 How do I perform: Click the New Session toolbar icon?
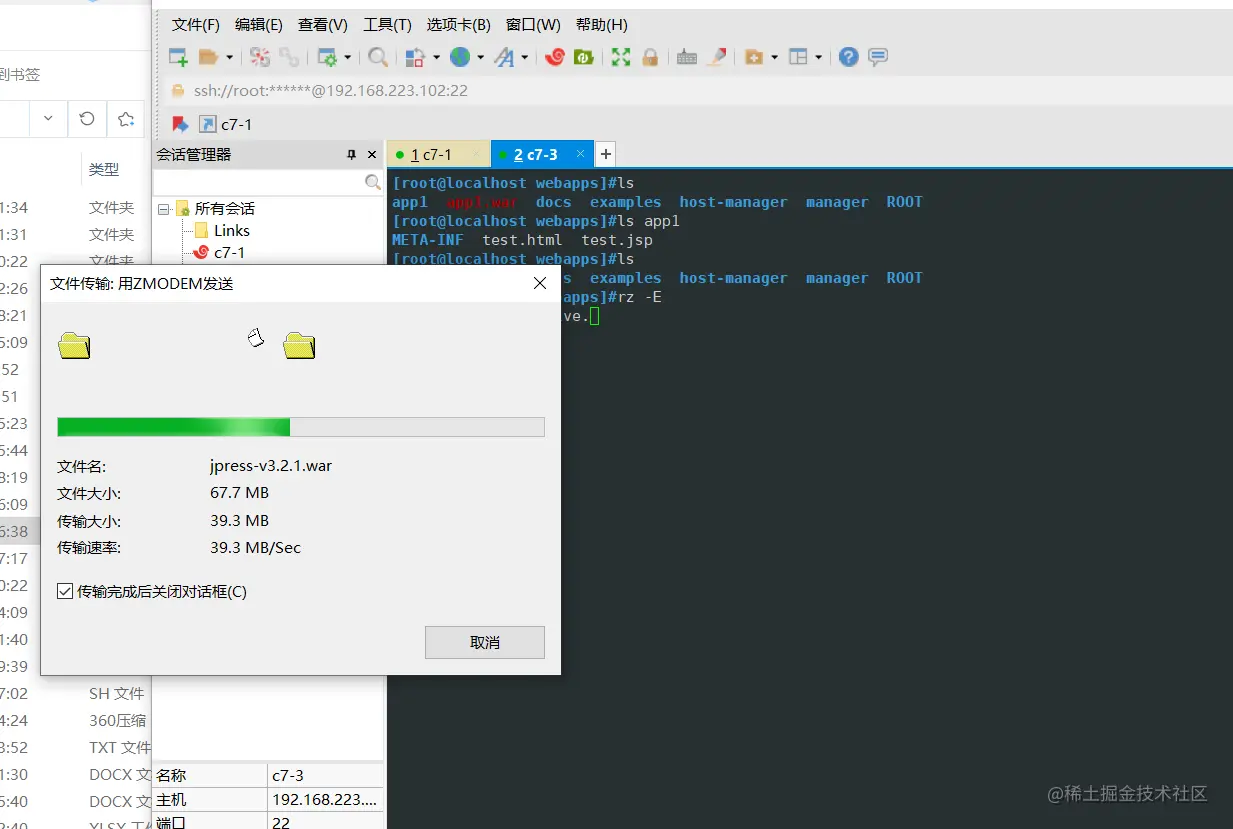(178, 57)
